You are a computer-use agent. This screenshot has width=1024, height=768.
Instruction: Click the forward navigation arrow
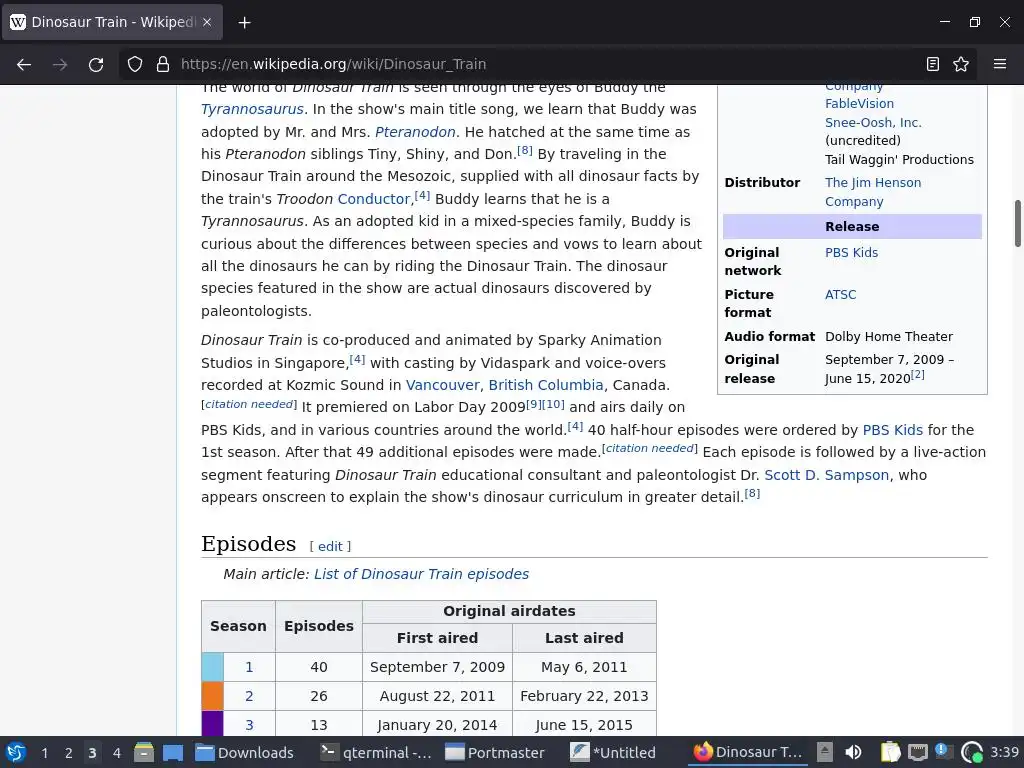pyautogui.click(x=60, y=64)
